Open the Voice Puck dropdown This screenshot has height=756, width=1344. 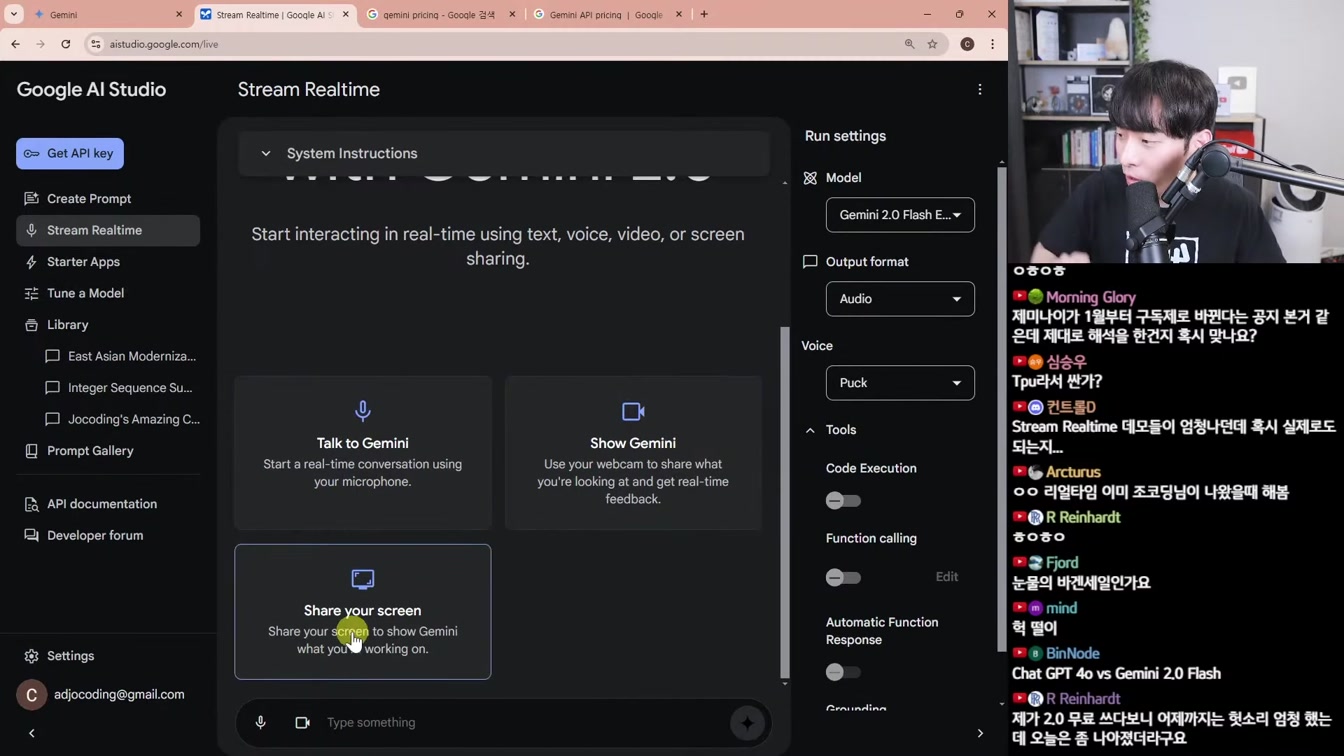point(900,383)
